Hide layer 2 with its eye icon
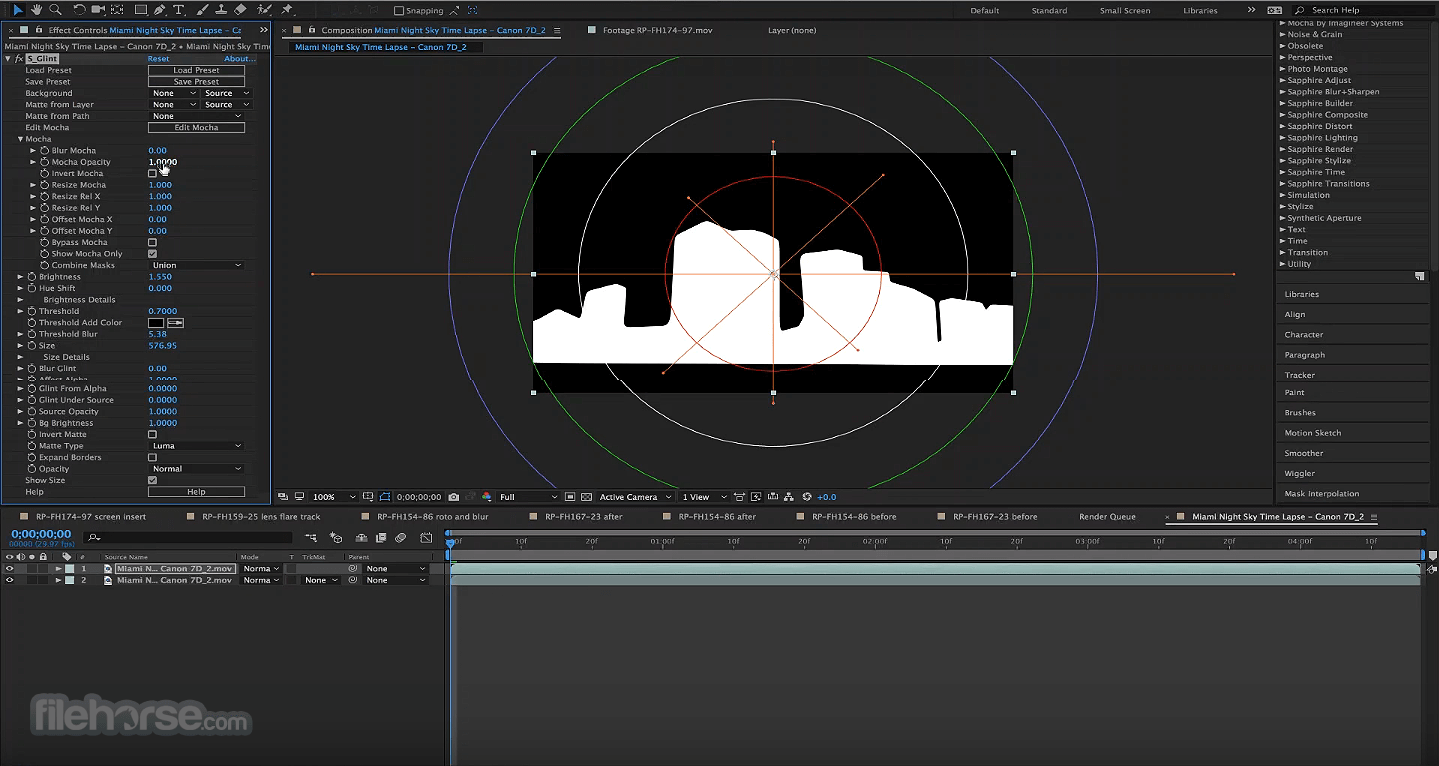1439x766 pixels. [9, 580]
